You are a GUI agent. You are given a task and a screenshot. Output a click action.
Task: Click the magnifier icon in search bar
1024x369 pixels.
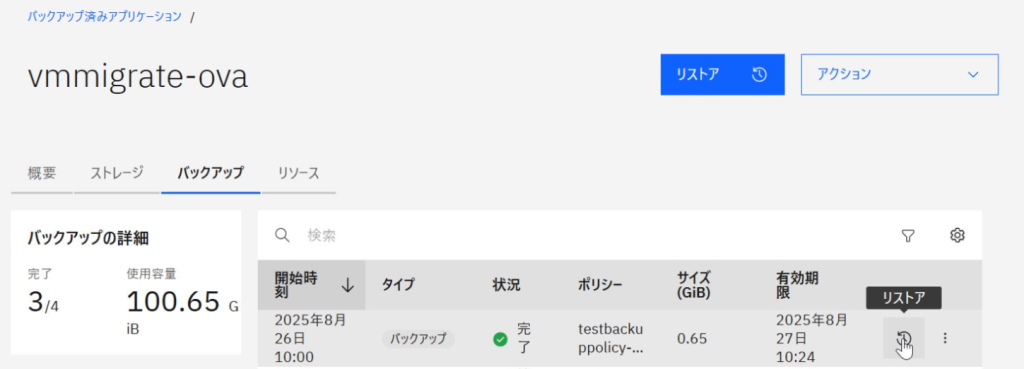click(282, 235)
